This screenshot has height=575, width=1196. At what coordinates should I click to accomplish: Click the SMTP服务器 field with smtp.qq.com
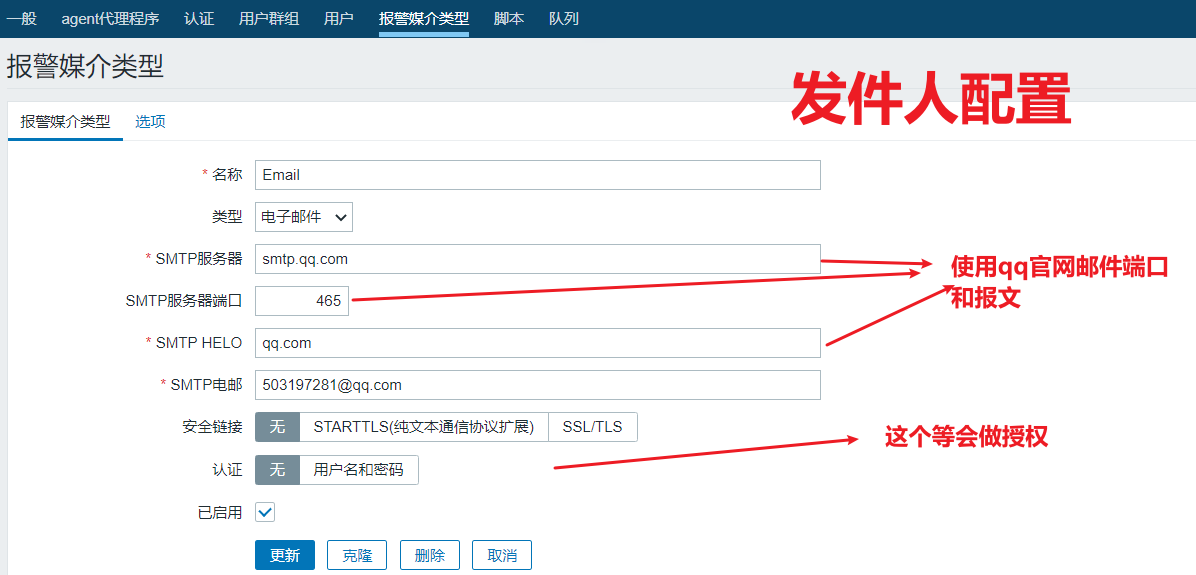pyautogui.click(x=538, y=259)
